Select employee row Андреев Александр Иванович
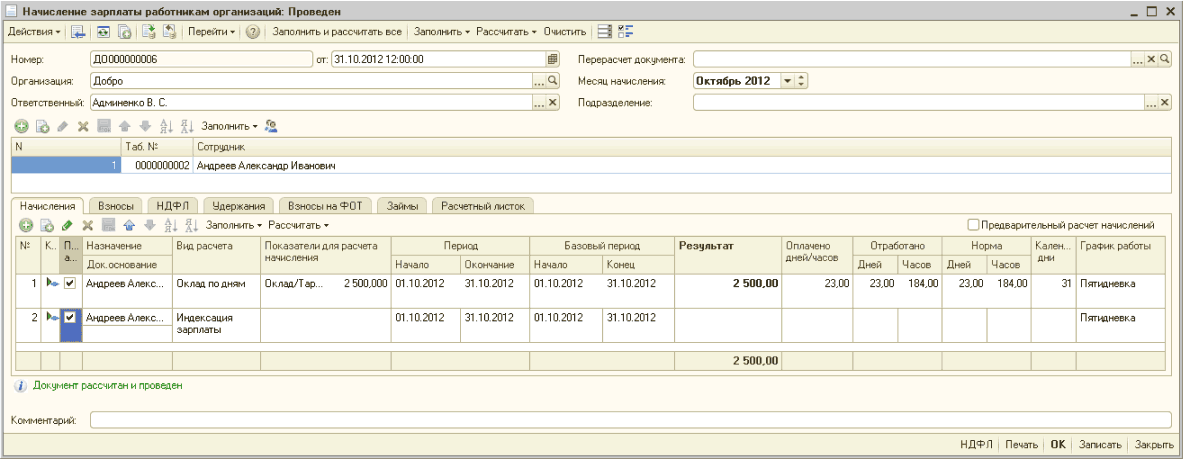Viewport: 1183px width, 459px height. (x=591, y=165)
